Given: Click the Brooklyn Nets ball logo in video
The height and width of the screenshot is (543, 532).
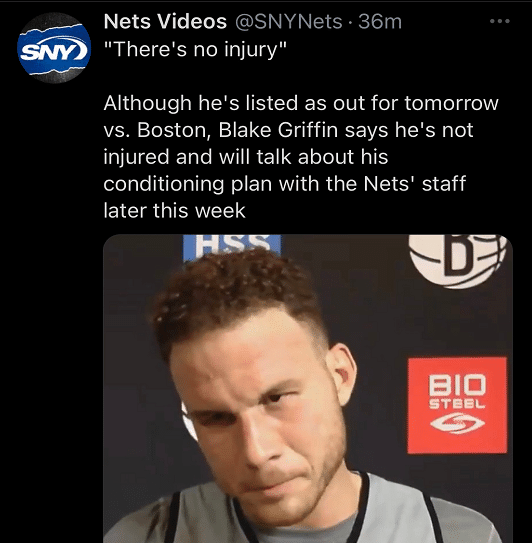Looking at the screenshot, I should 458,261.
